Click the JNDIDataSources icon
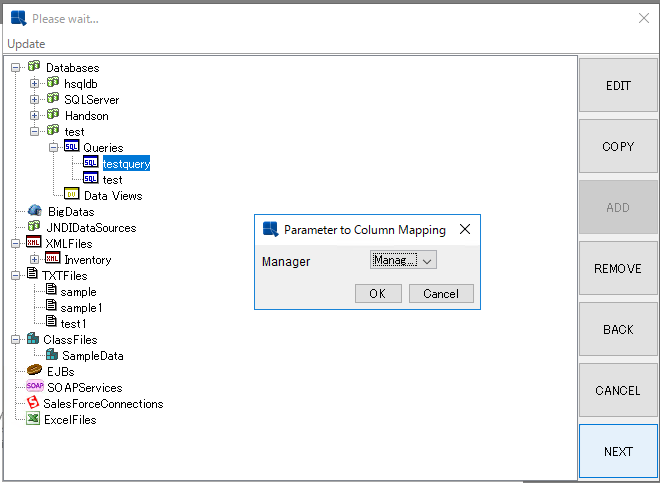The height and width of the screenshot is (483, 660). click(x=34, y=227)
